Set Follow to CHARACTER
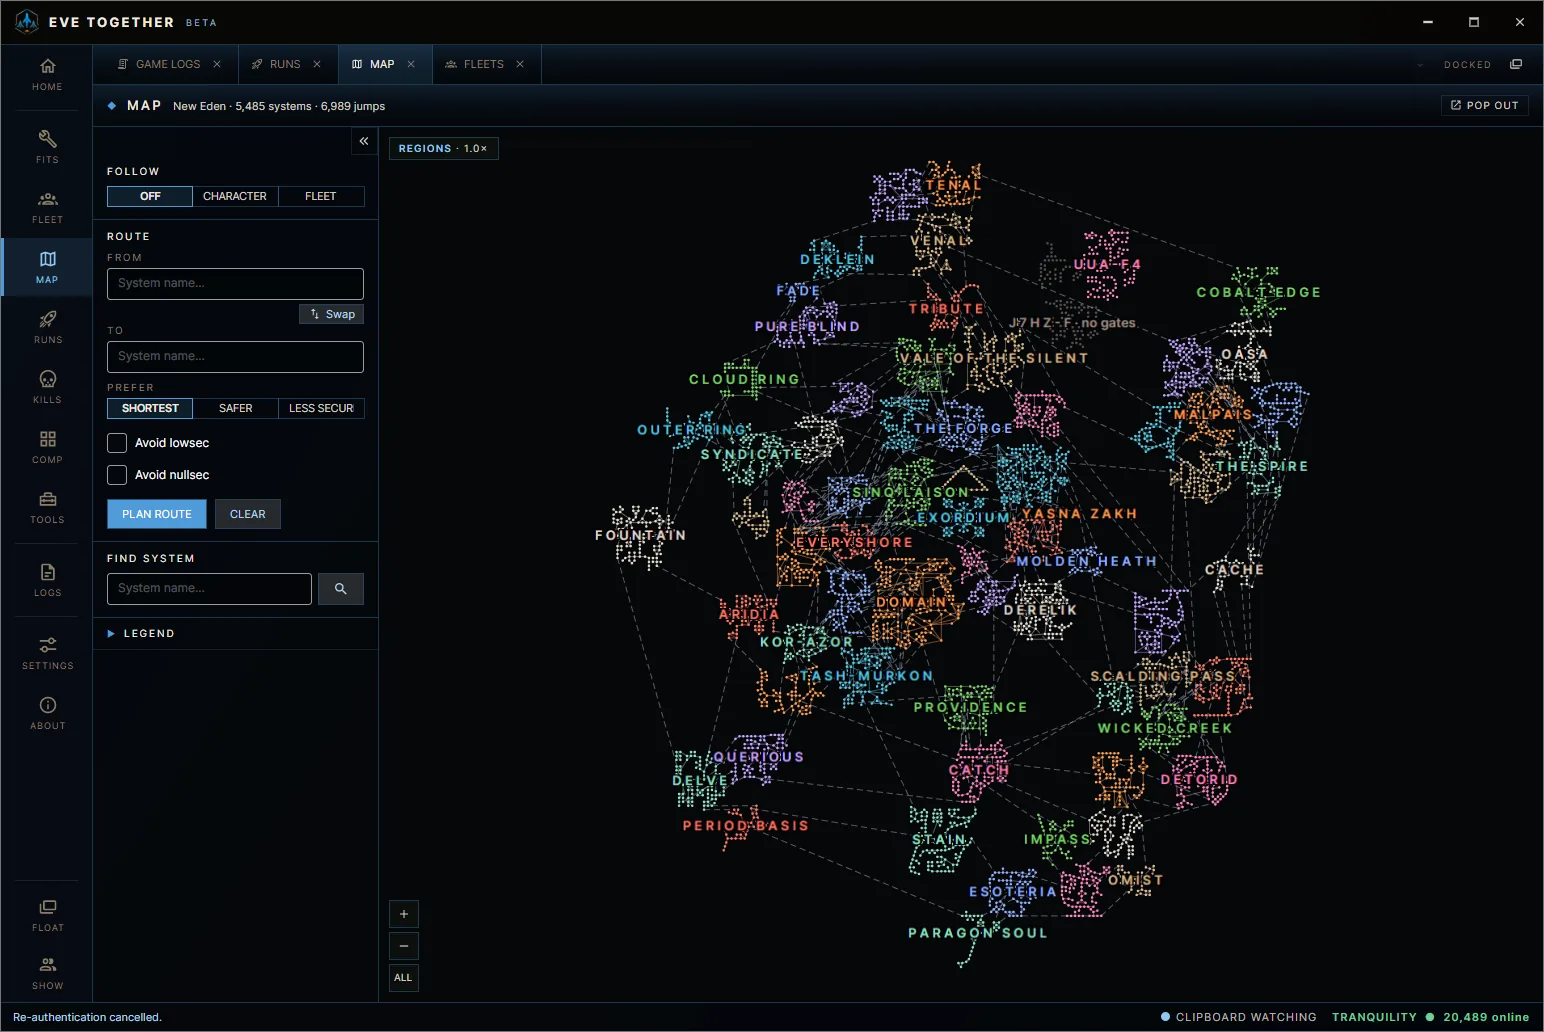Screen dimensions: 1544x1032 tap(235, 196)
